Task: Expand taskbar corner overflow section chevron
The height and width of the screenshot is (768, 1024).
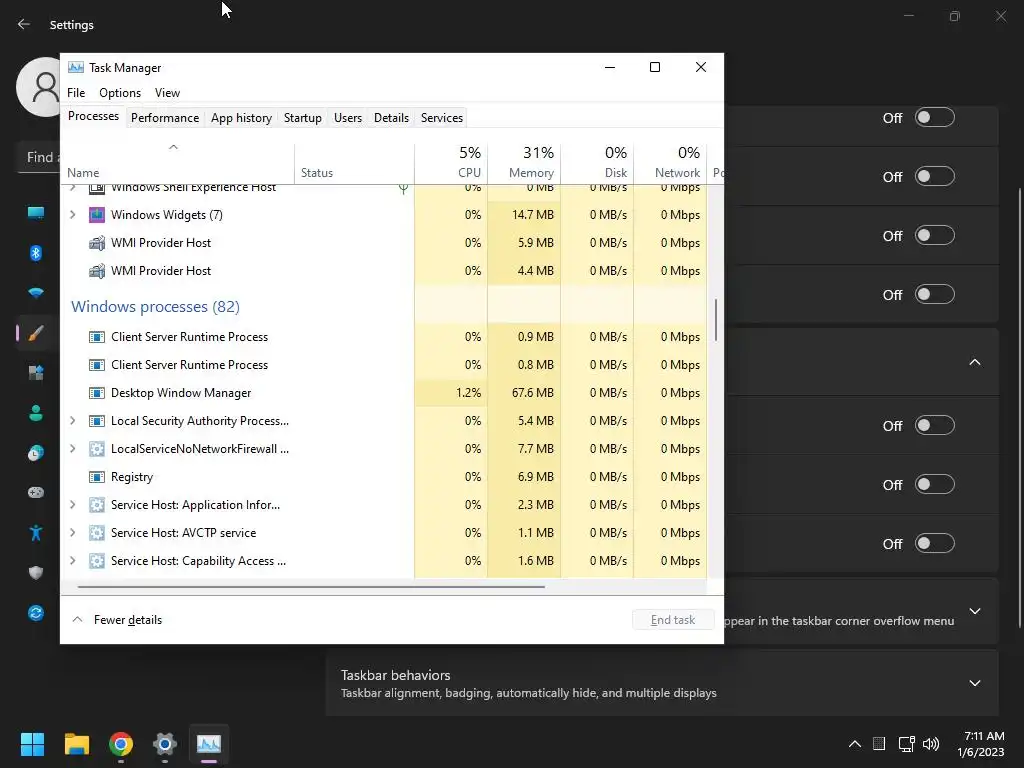Action: [975, 611]
